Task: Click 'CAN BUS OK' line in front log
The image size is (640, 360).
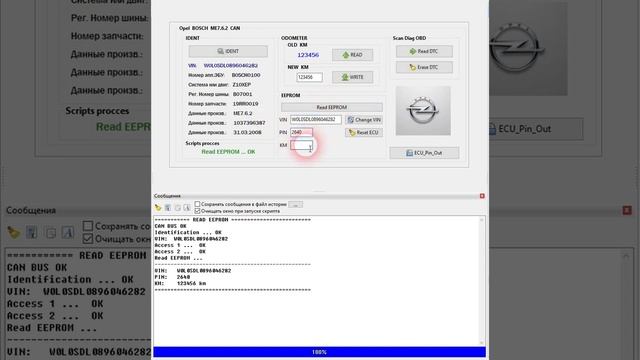Action: pyautogui.click(x=171, y=226)
